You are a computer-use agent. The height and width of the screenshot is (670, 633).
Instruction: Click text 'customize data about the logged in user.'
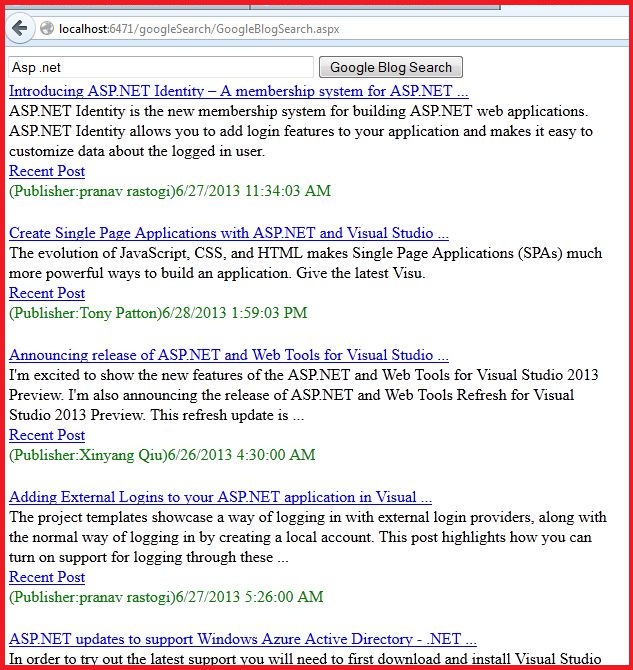(137, 151)
